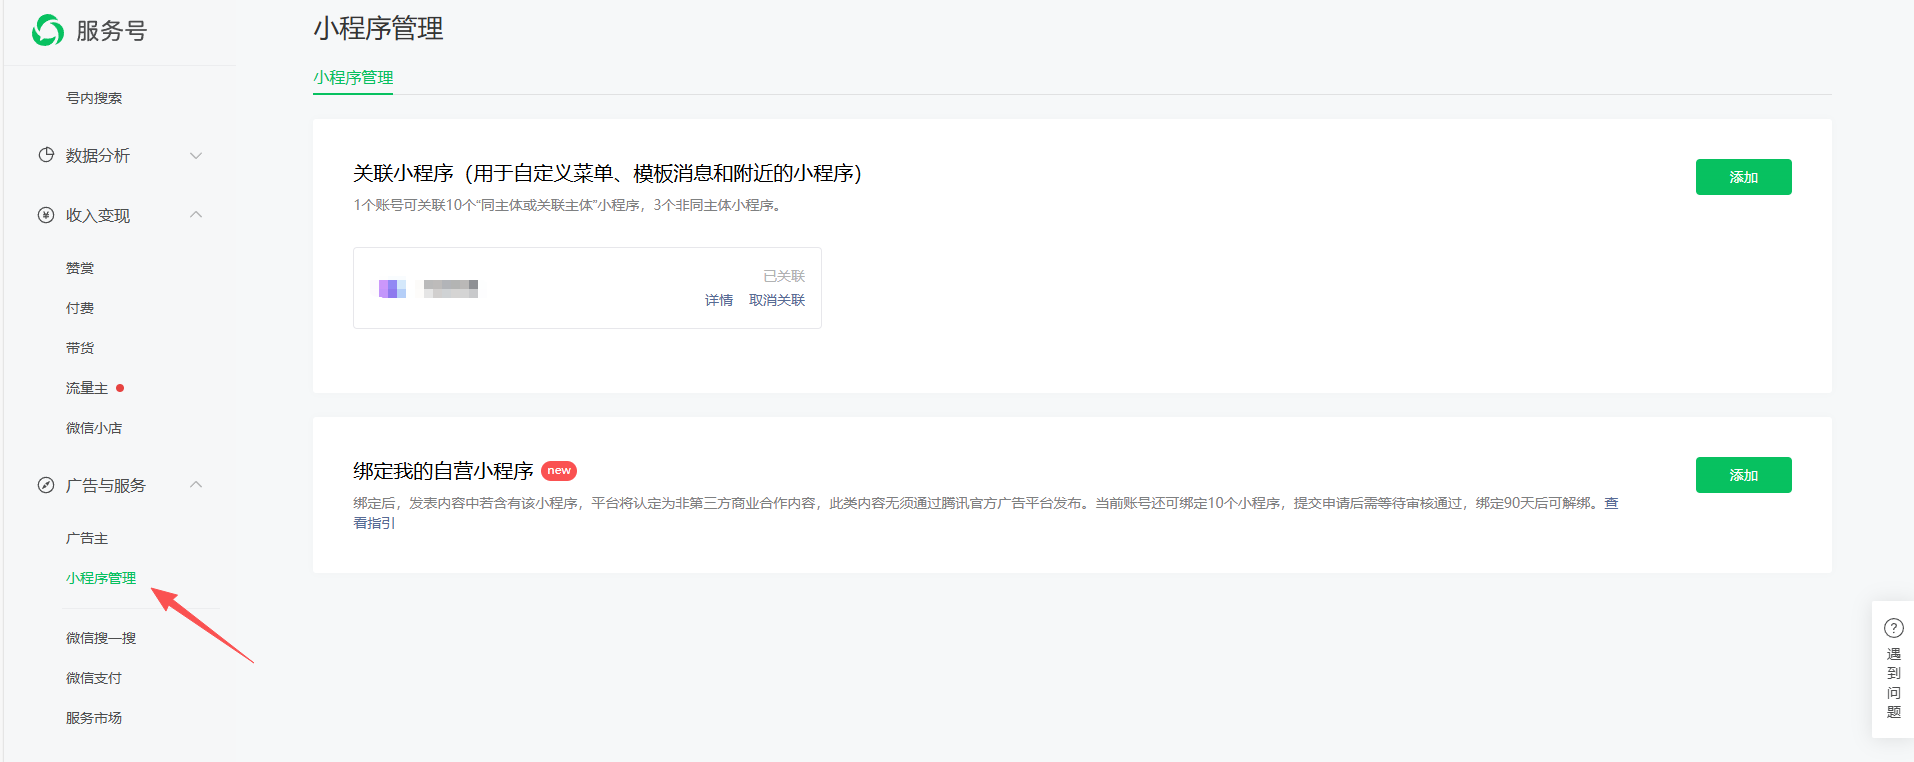
Task: Open 服务市场 sidebar entry
Action: 94,718
